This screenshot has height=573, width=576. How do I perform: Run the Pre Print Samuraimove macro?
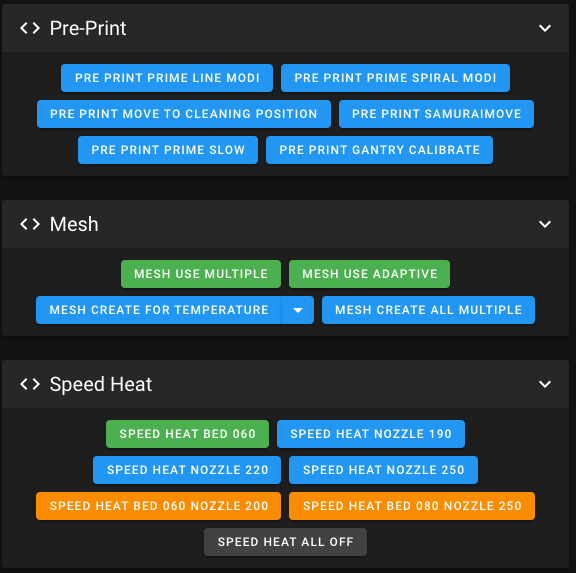pos(436,114)
